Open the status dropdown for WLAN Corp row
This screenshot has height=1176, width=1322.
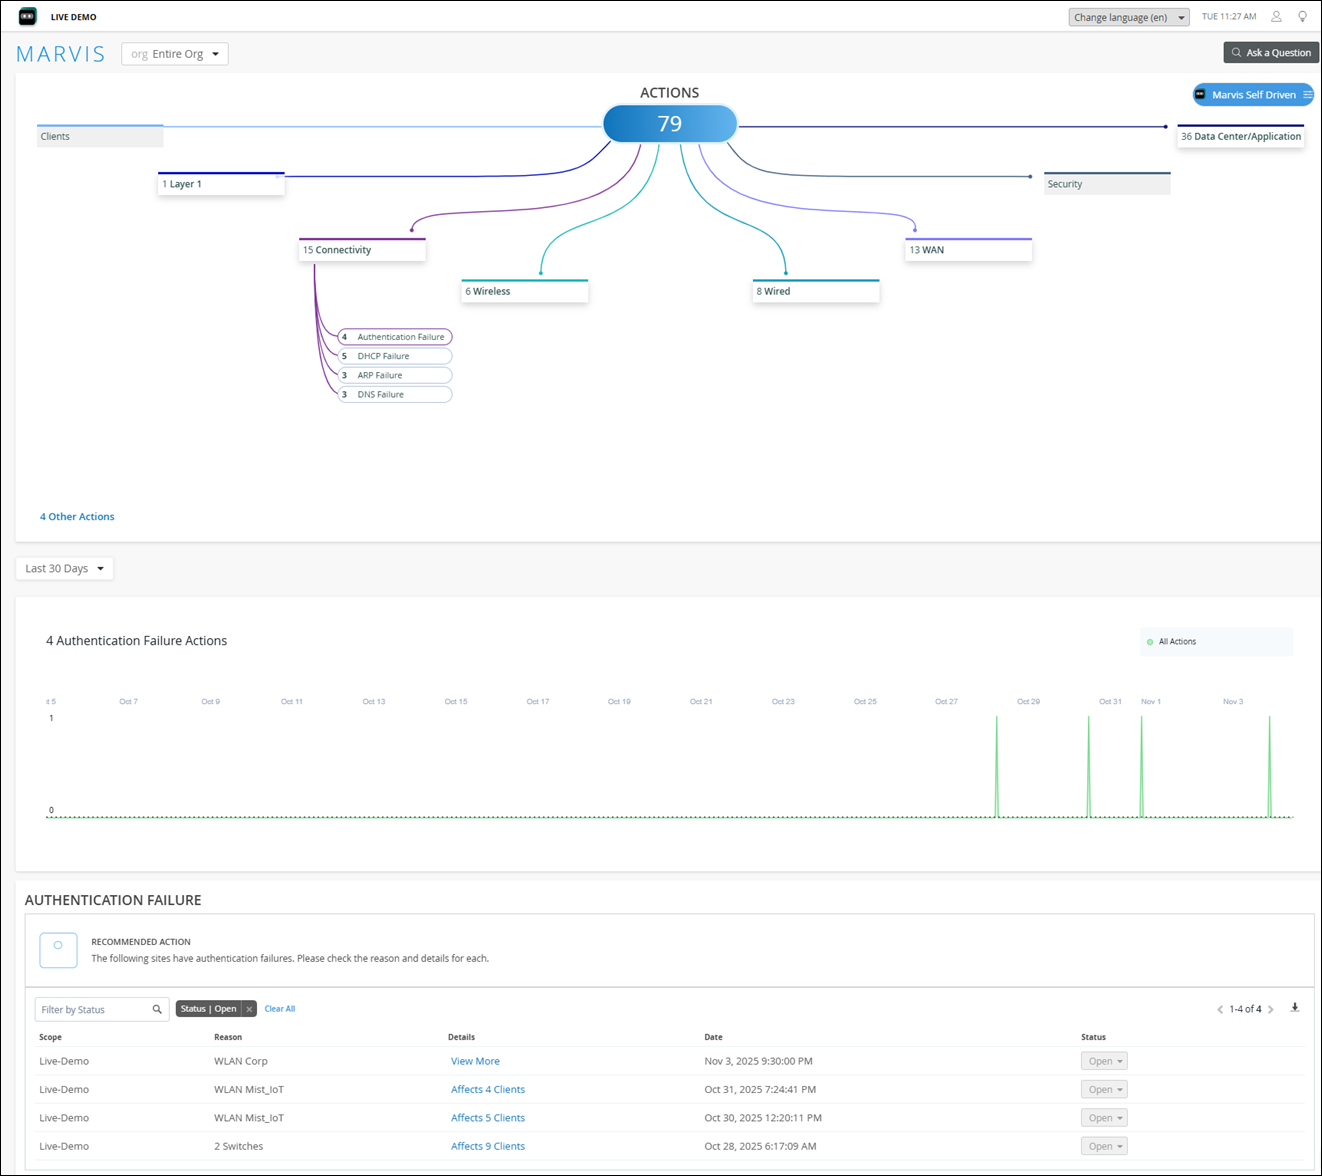point(1104,1061)
